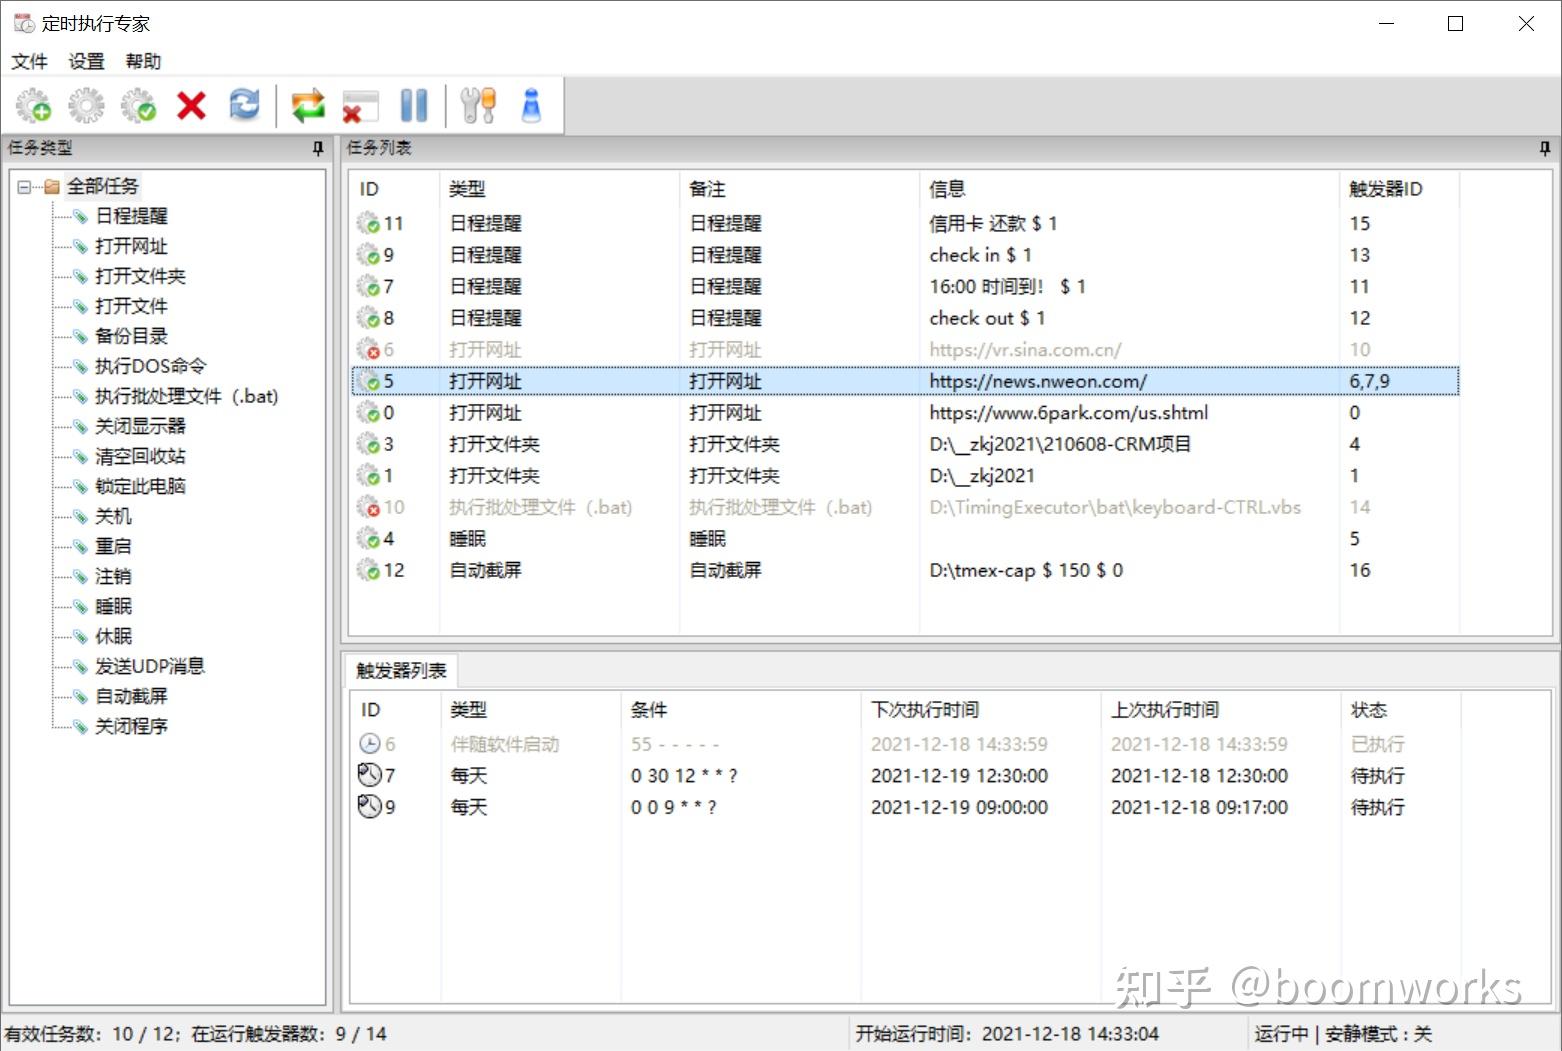
Task: Select 打开文件夹 in the task type tree
Action: [140, 276]
